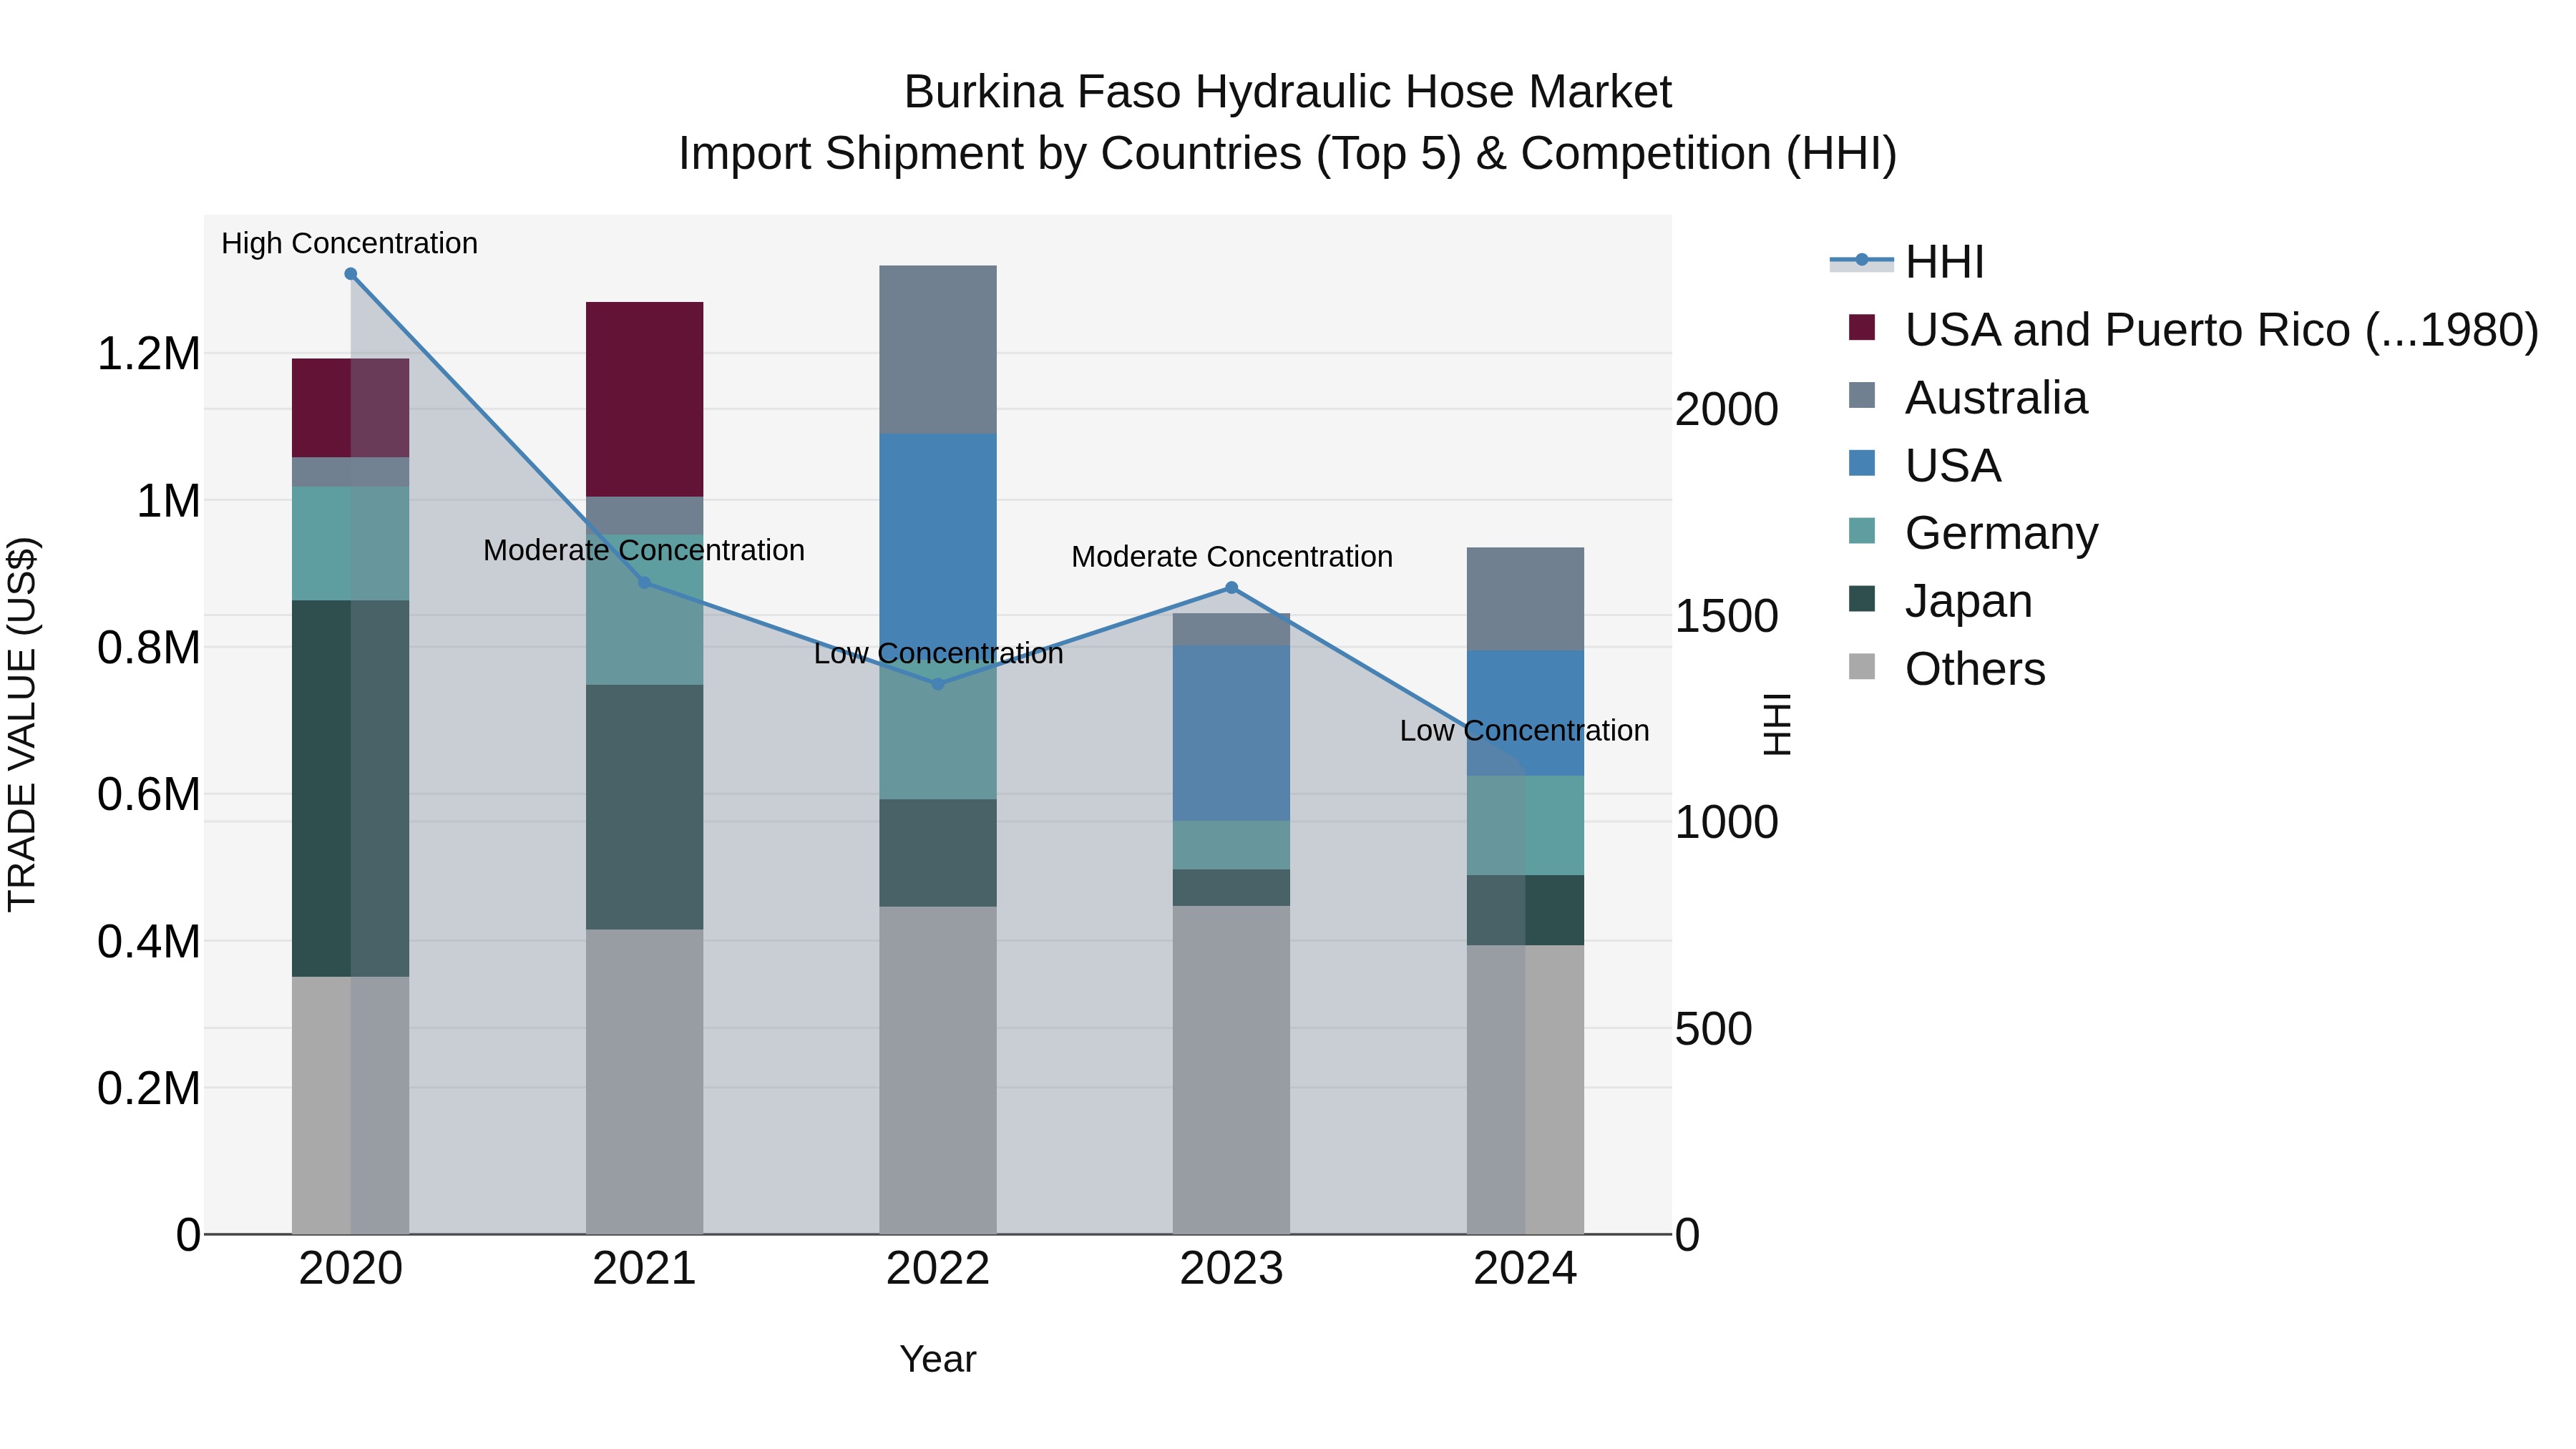Click the right HHI axis title
The height and width of the screenshot is (1449, 2576).
coord(1777,724)
